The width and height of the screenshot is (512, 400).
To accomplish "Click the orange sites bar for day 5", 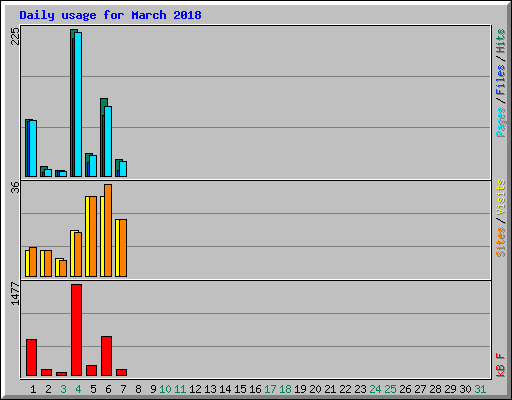I will pyautogui.click(x=93, y=236).
